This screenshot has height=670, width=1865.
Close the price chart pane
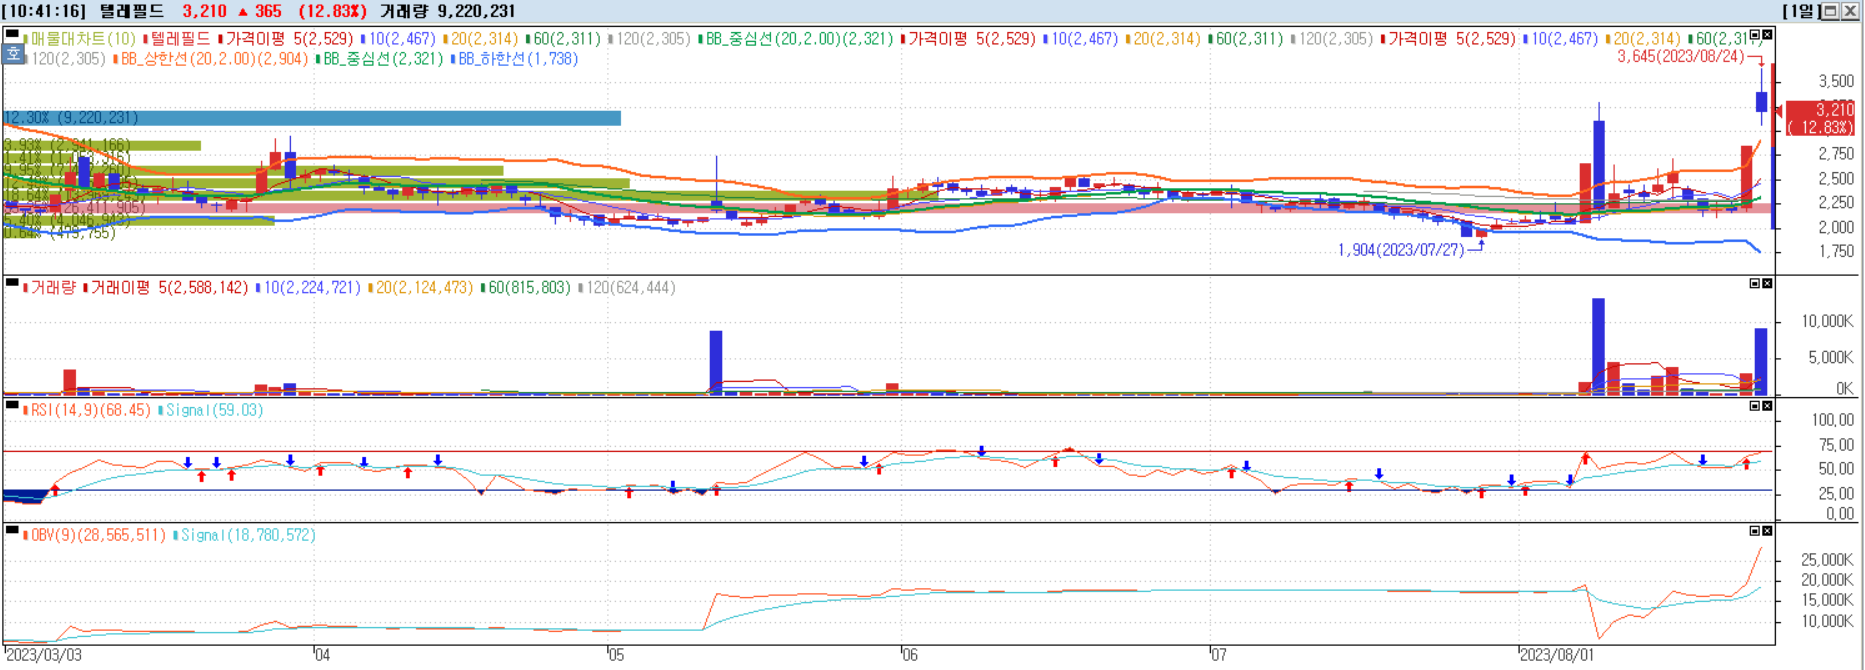point(1768,35)
